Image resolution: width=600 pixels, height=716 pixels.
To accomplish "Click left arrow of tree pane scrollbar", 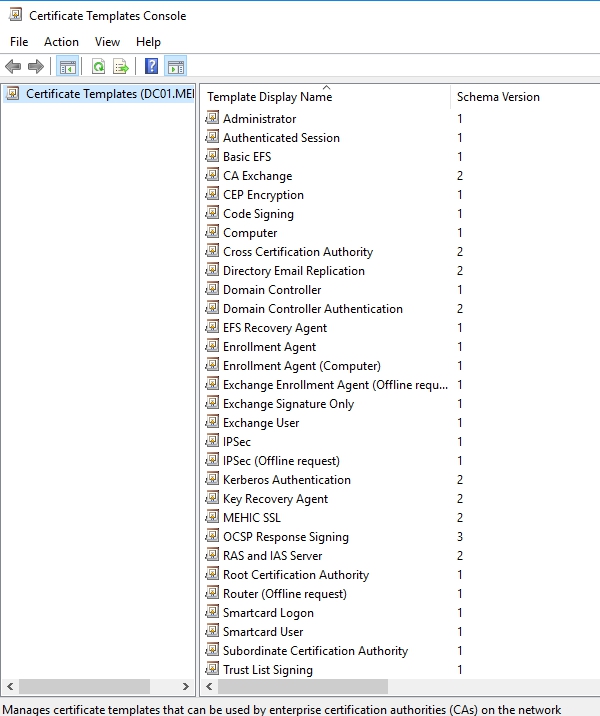I will click(10, 686).
